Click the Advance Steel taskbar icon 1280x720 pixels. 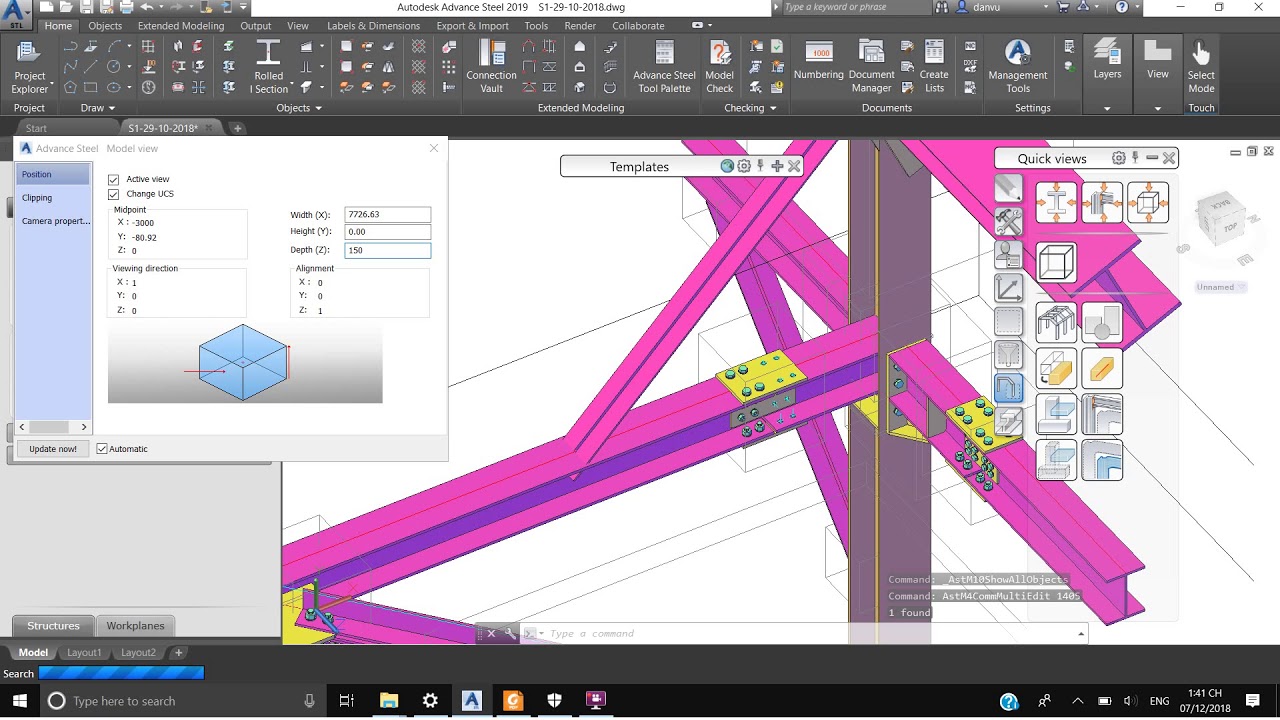(x=472, y=701)
